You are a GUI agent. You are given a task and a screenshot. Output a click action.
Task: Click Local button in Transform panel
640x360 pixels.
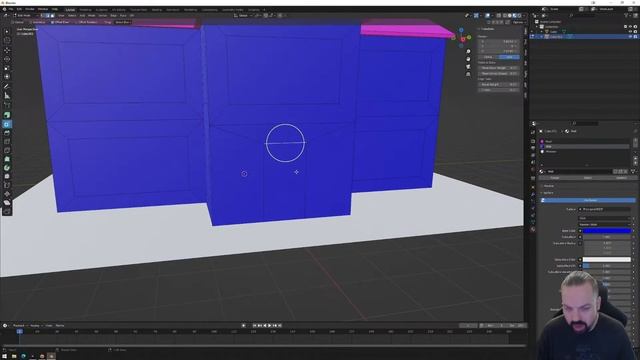509,57
